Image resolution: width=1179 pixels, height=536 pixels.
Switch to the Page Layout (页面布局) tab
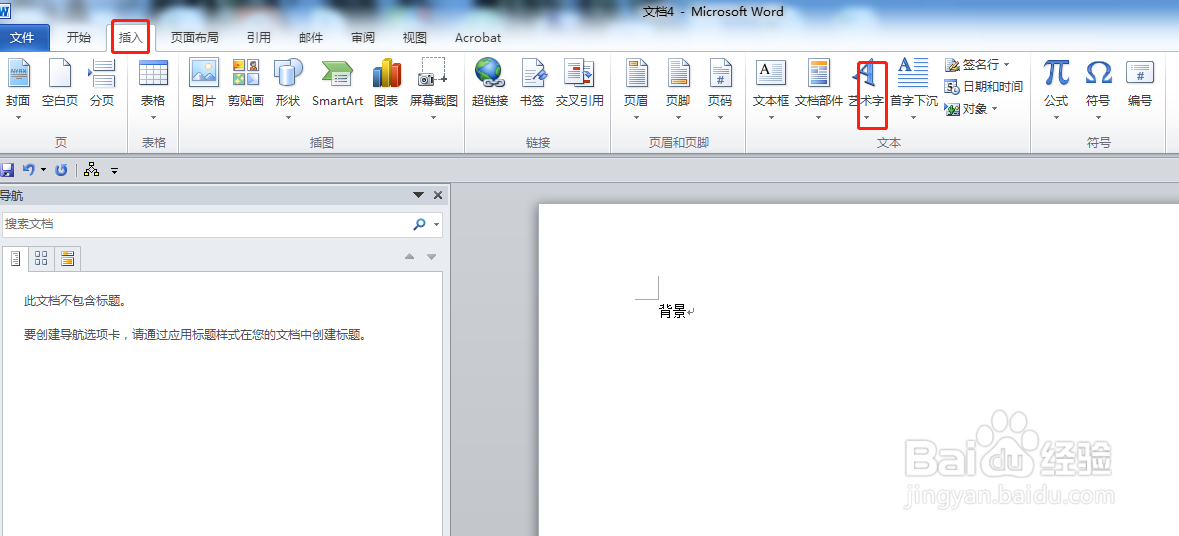point(195,38)
